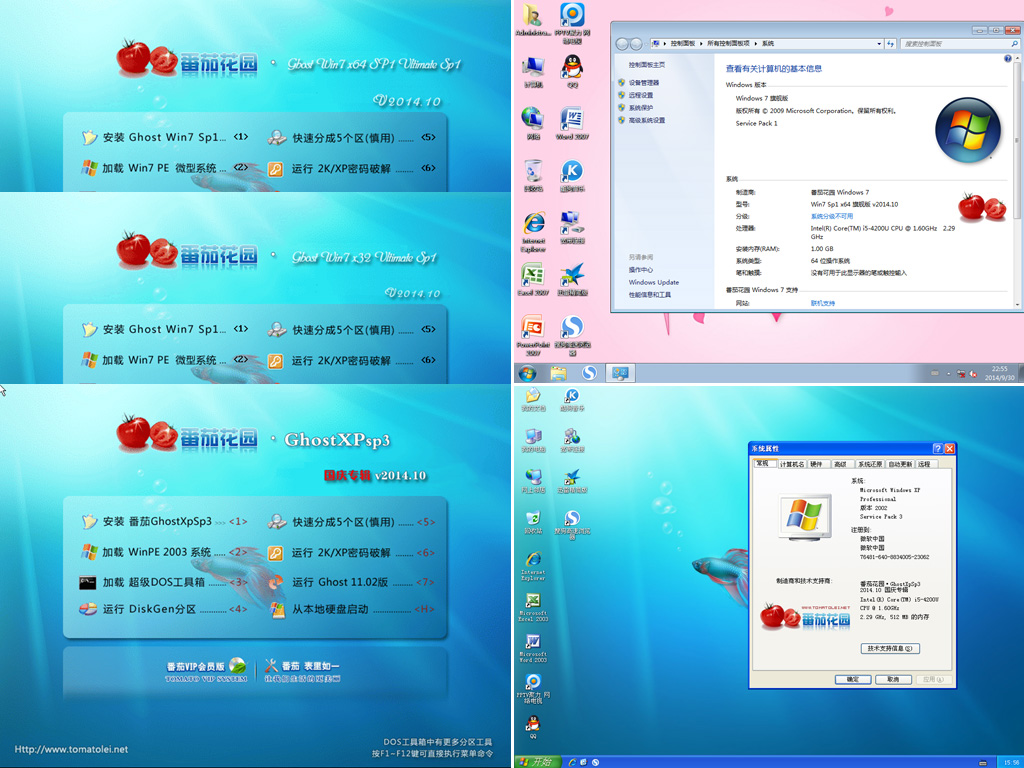Select 安装 番茄GhostXpSp3 boot option
The image size is (1024, 768).
(x=165, y=521)
